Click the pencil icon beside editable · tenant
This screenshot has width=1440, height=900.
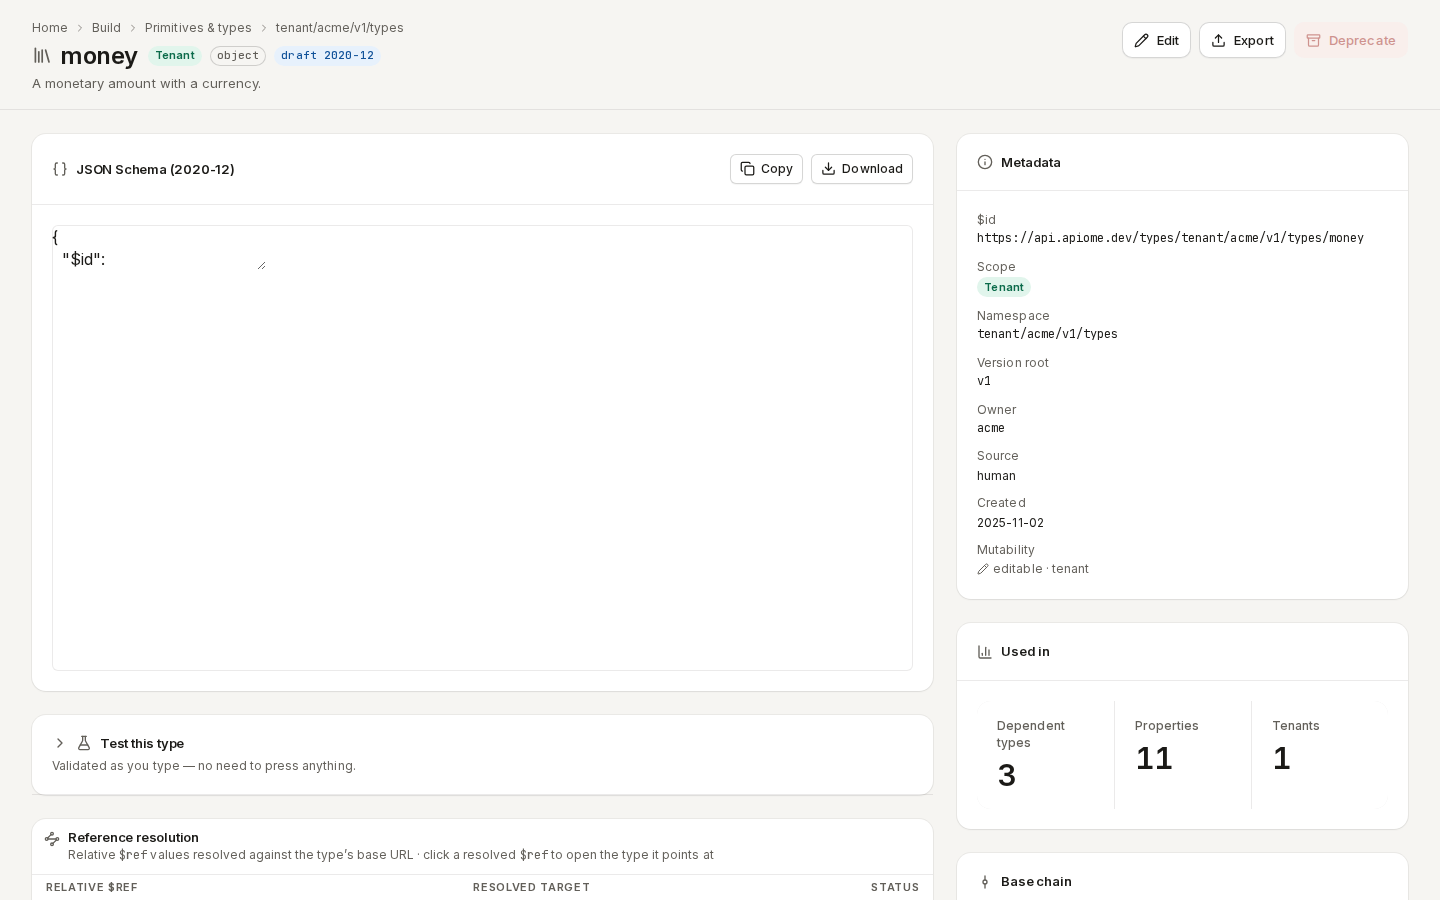[983, 569]
